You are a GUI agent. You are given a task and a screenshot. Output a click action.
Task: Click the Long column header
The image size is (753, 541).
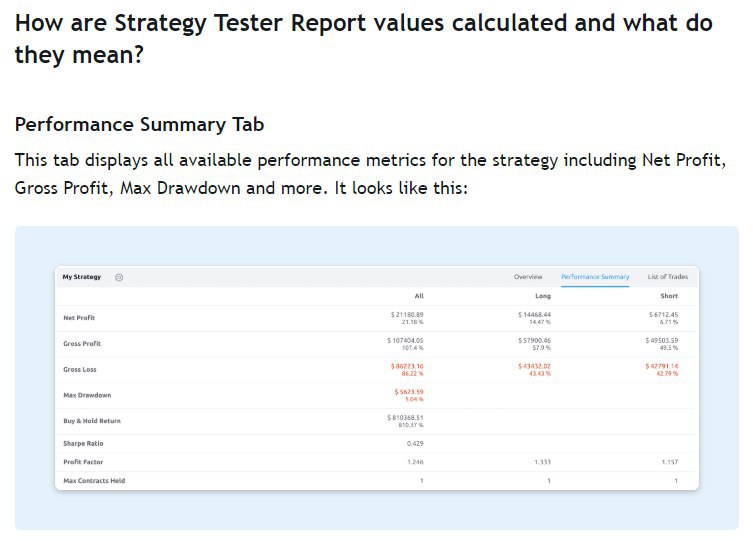(544, 297)
